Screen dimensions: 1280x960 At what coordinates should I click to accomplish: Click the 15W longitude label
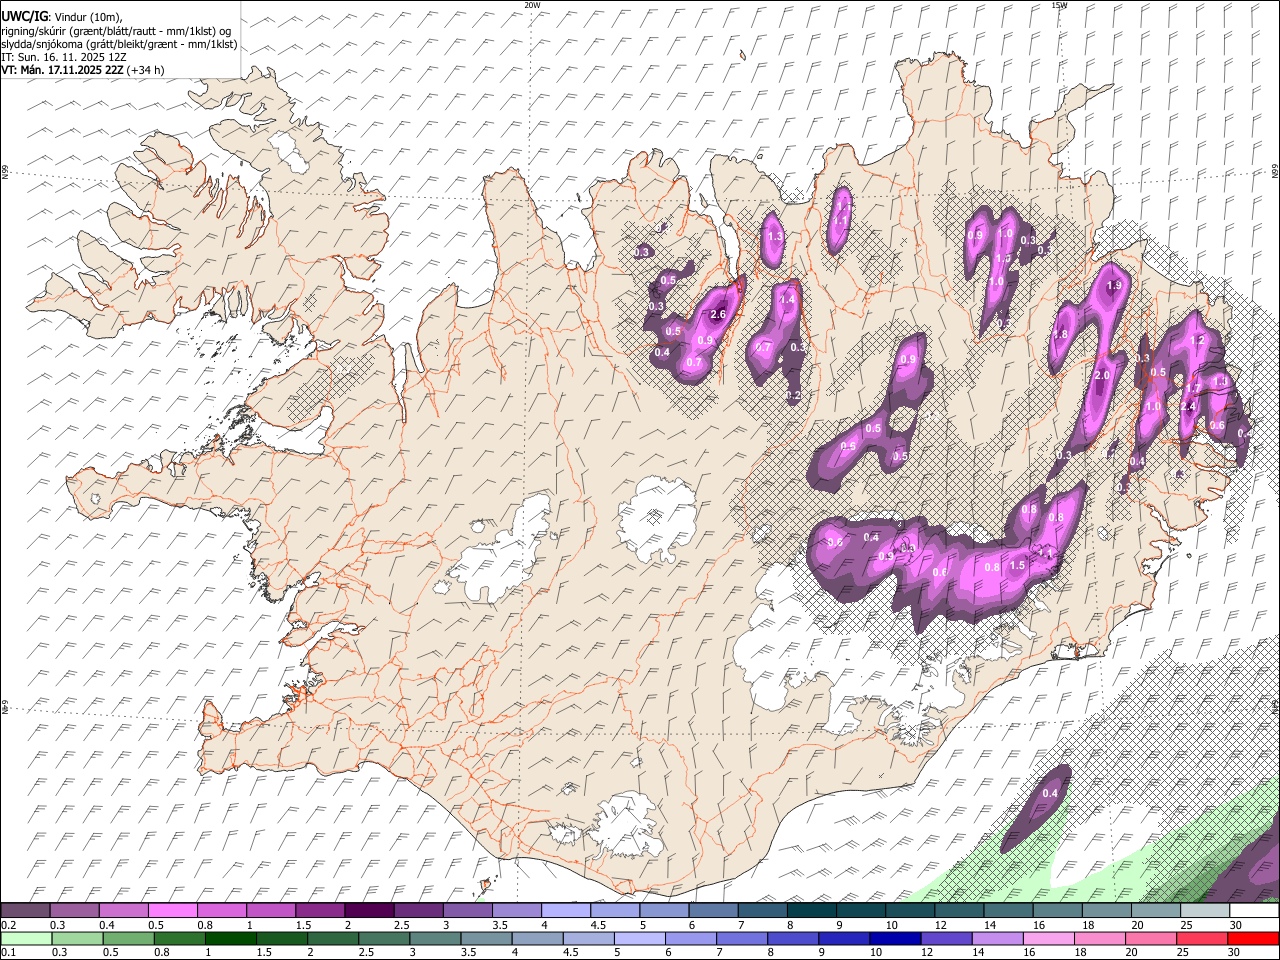tap(1059, 5)
